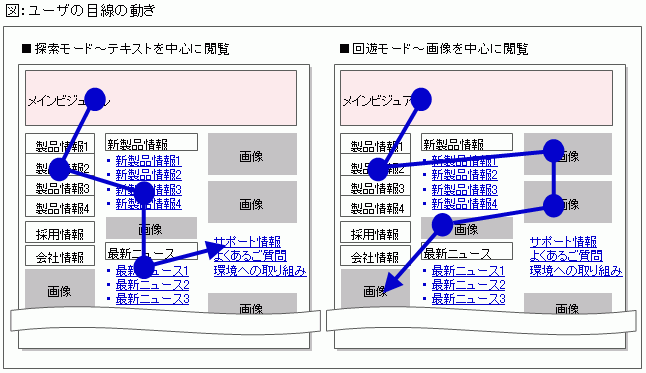Viewport: 646px width, 373px height.
Task: Open 新製品情報2 link in 回遊モード mockup
Action: click(464, 175)
